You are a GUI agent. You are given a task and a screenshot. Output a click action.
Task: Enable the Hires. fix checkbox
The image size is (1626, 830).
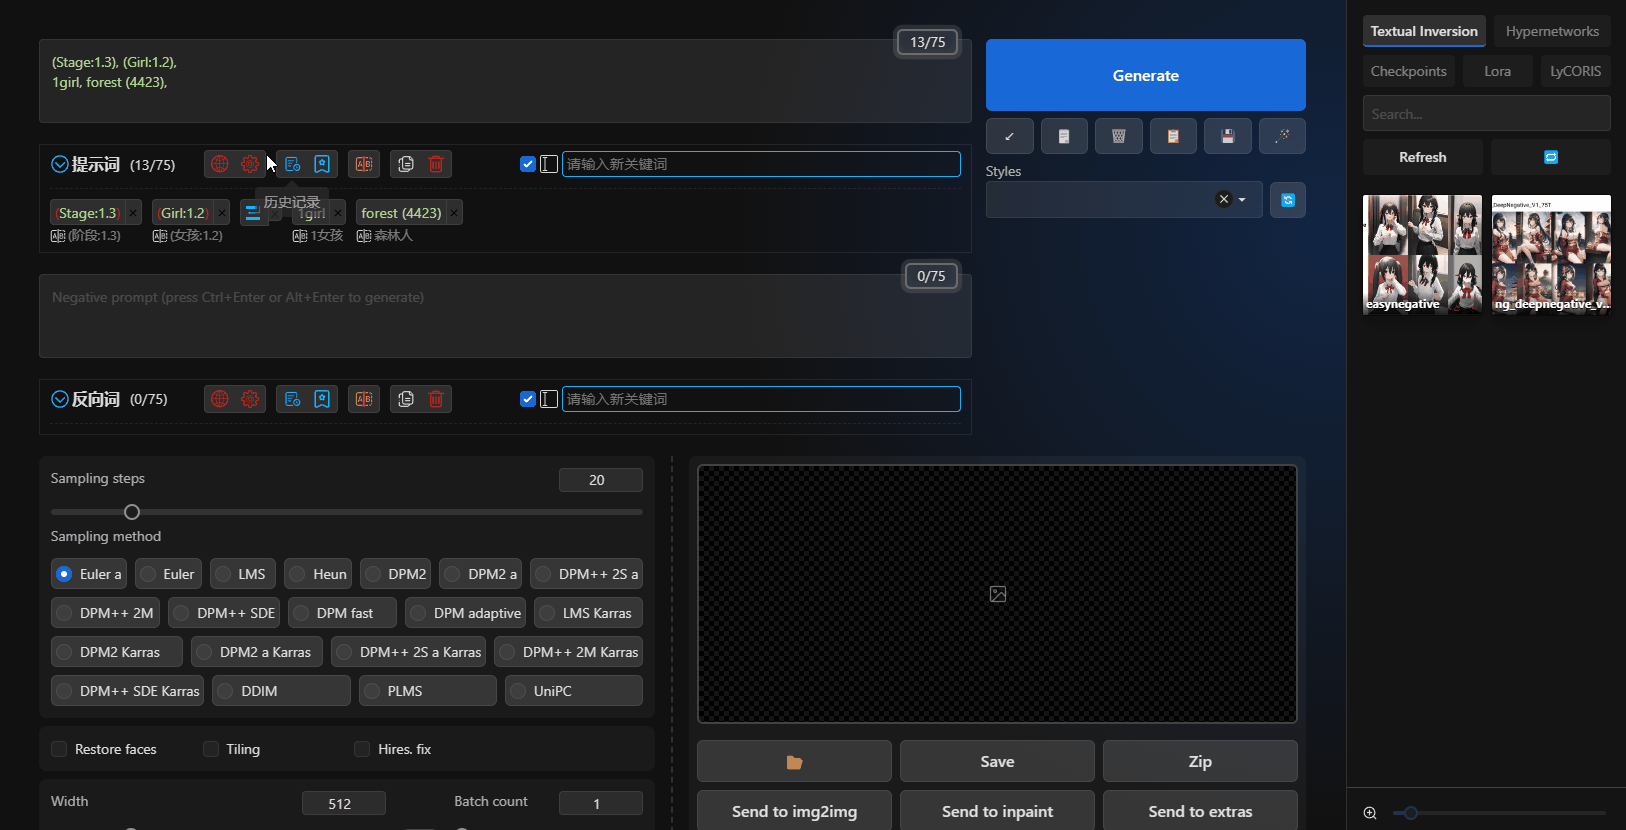tap(362, 749)
